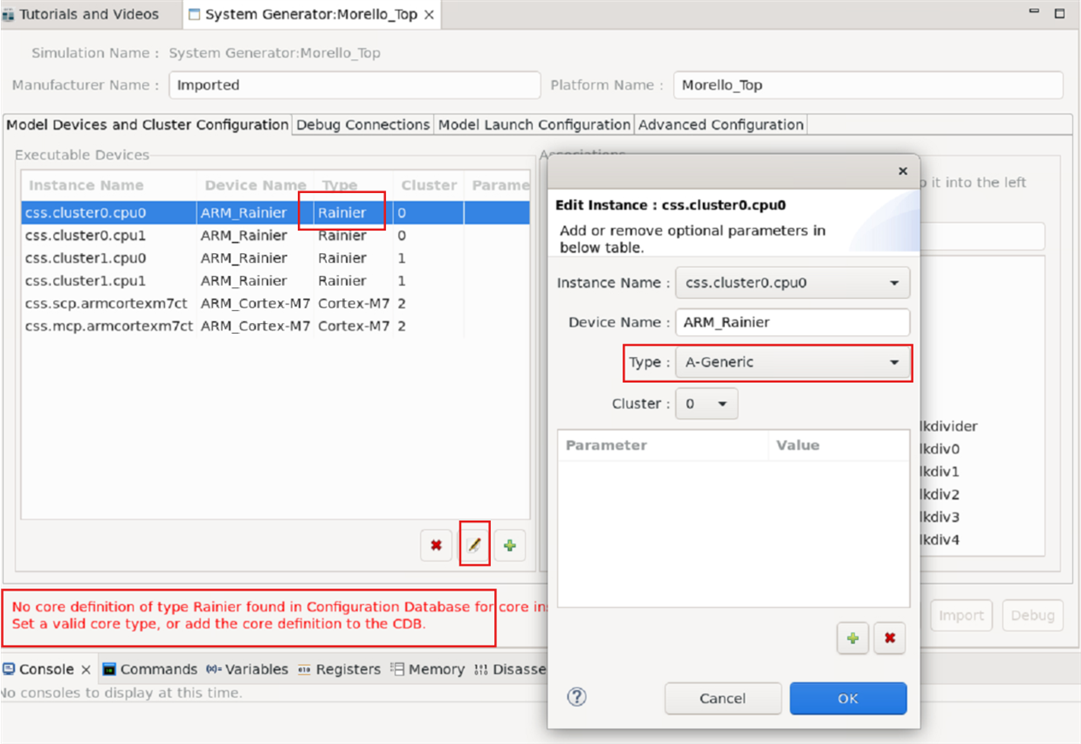Click the green plus under device list
Screen dimensions: 1081x744
[x=510, y=545]
